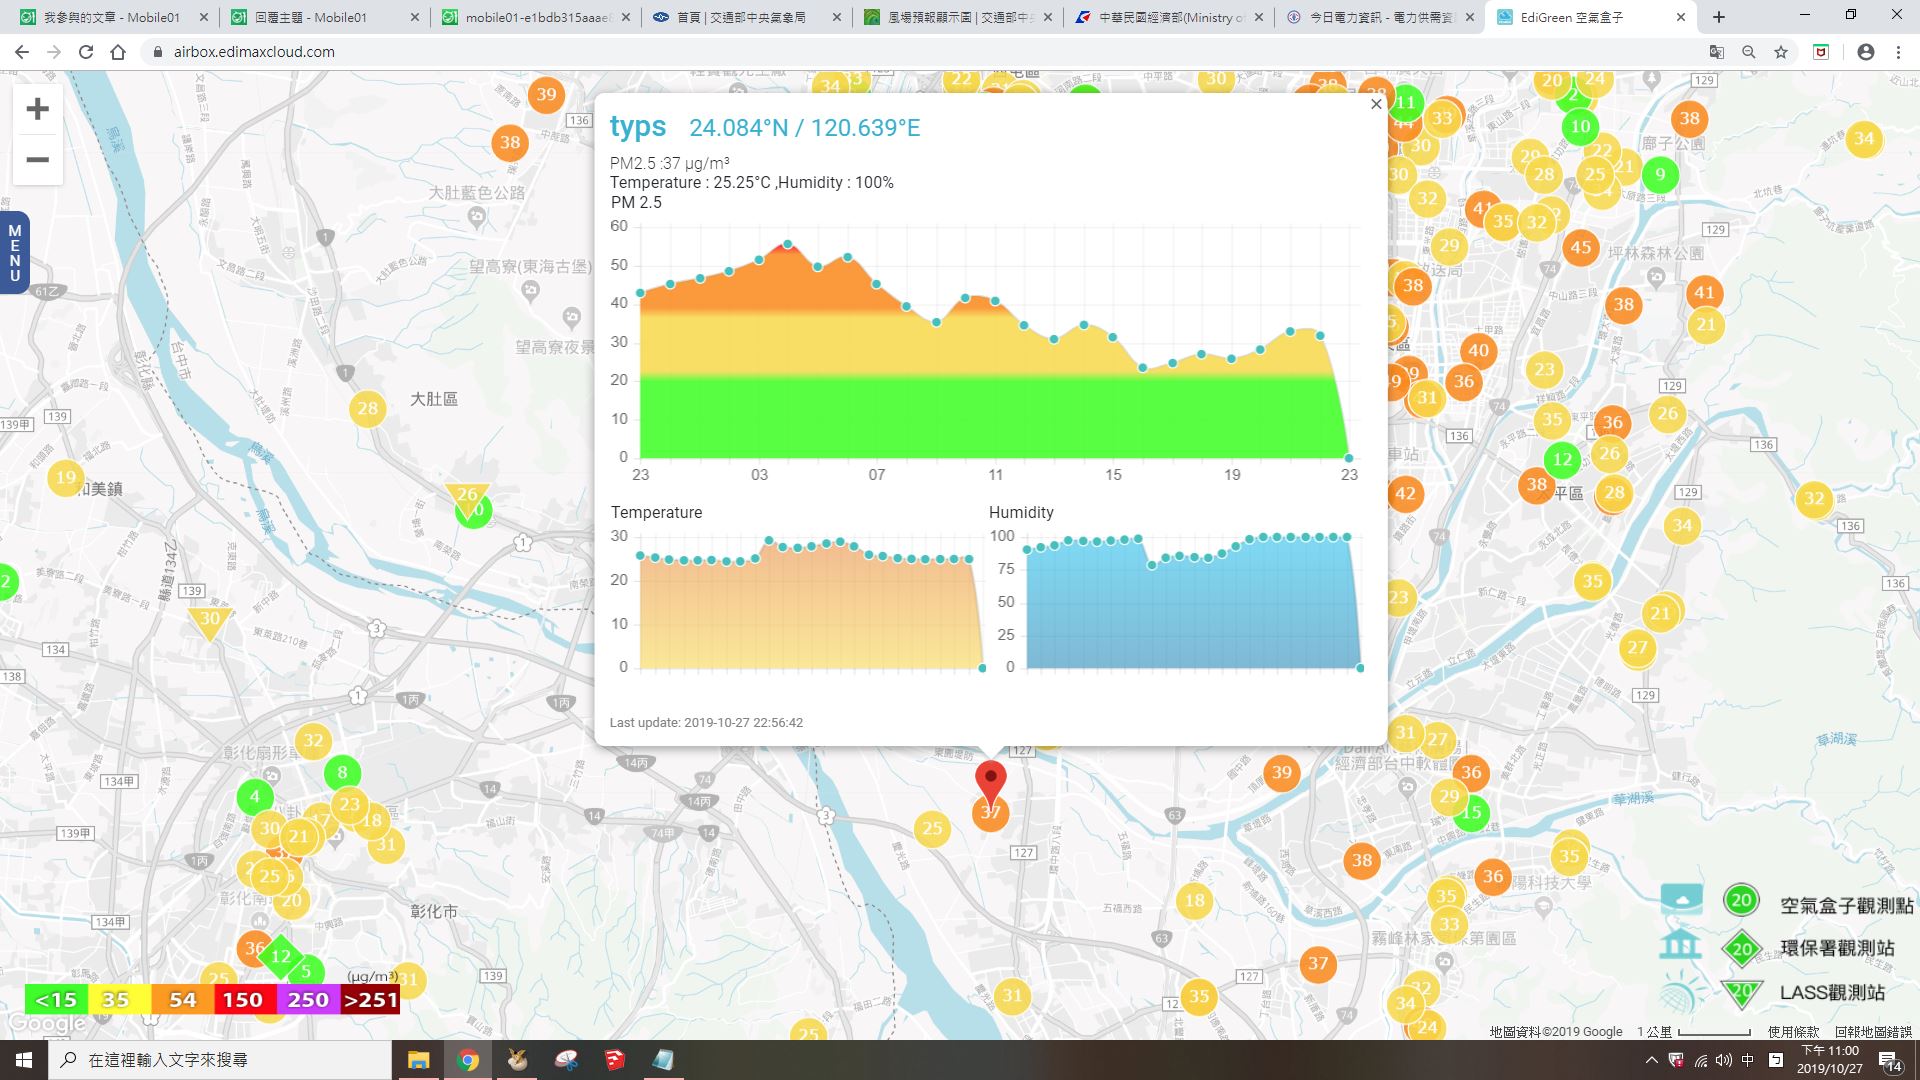Open SketchUp red icon in taskbar

(614, 1060)
